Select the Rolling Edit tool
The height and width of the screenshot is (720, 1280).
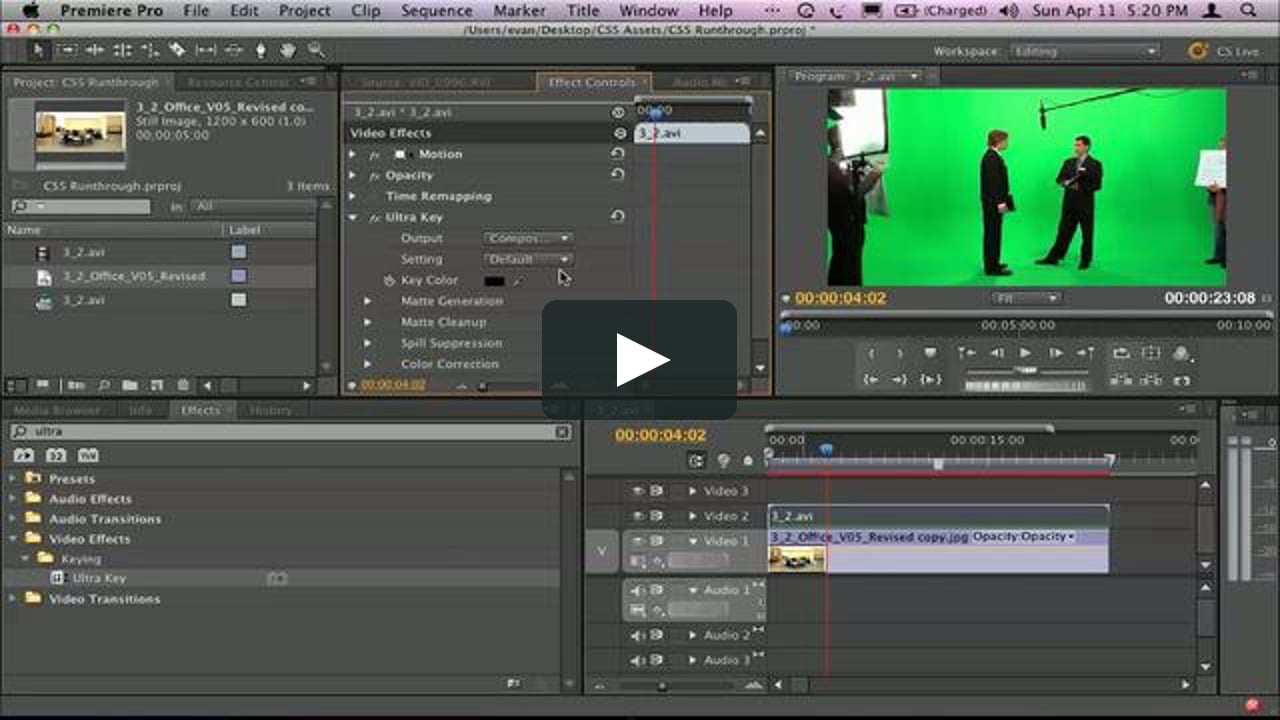pyautogui.click(x=122, y=49)
